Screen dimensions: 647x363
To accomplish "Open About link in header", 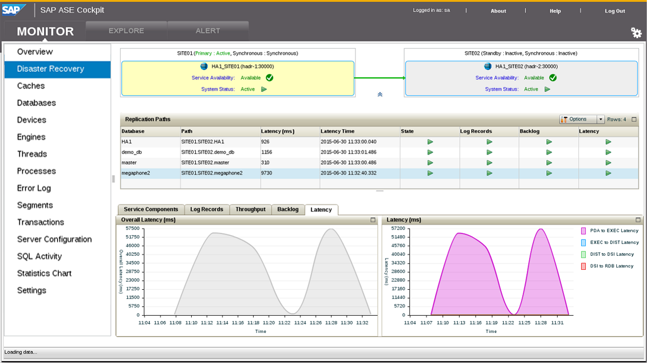I will (x=498, y=11).
